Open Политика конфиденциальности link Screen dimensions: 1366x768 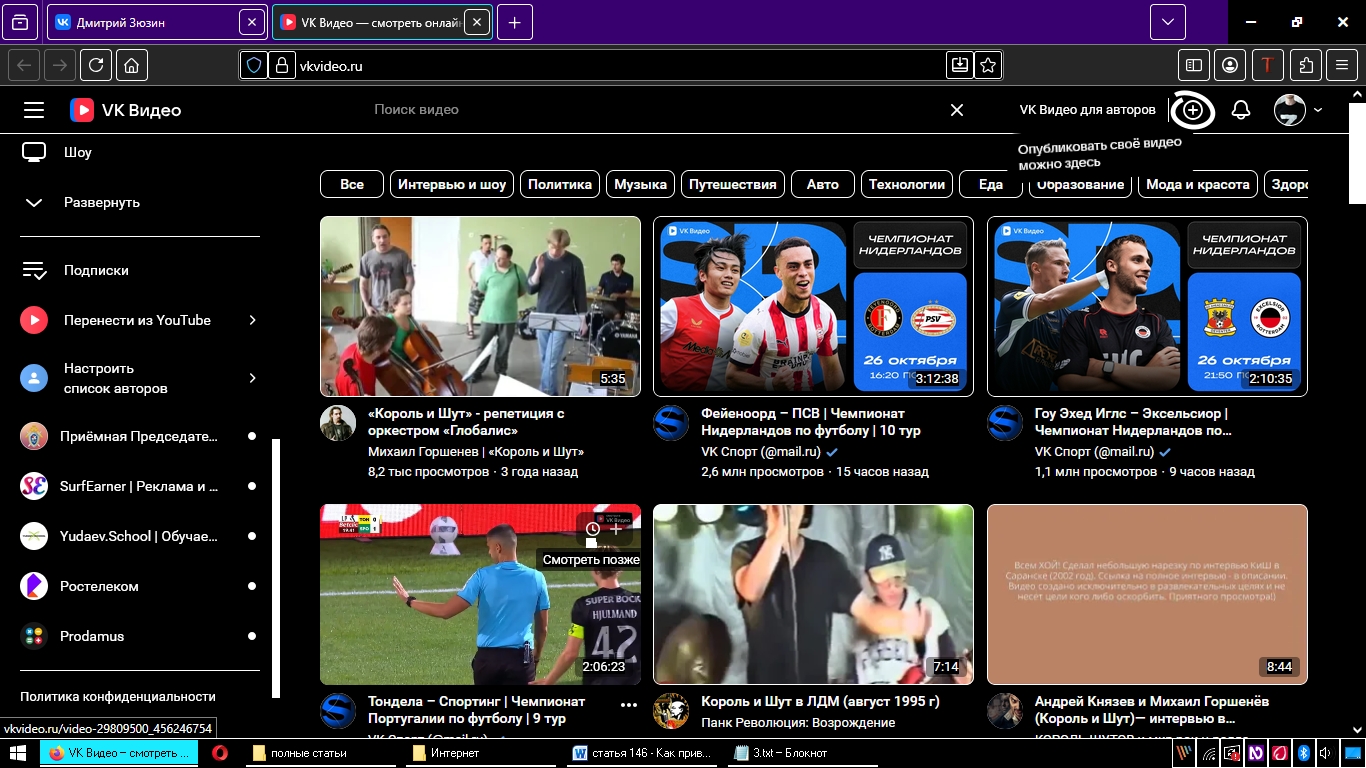(x=118, y=696)
